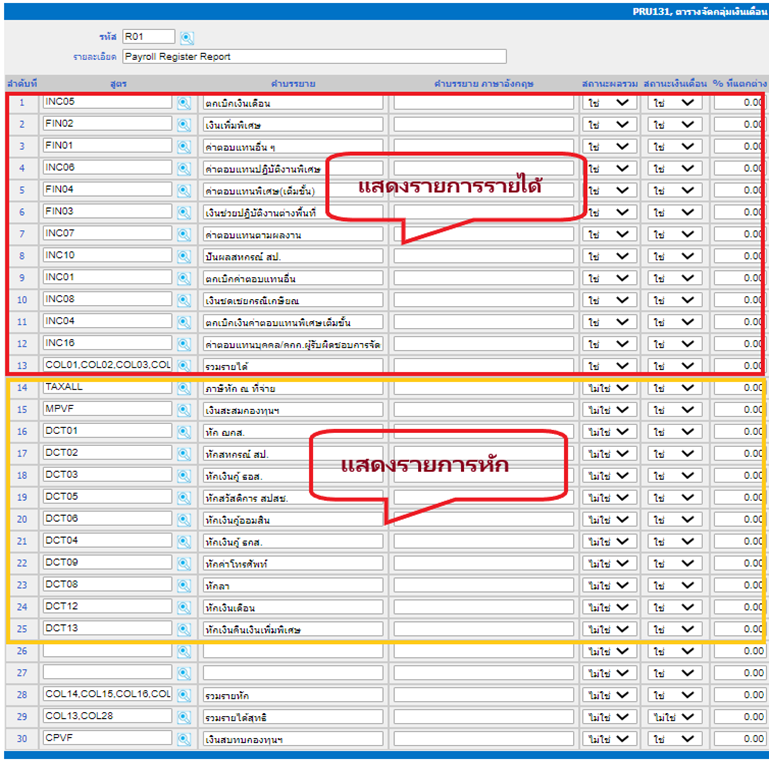Click the lookup icon next to DCT09
The image size is (769, 761).
click(184, 563)
